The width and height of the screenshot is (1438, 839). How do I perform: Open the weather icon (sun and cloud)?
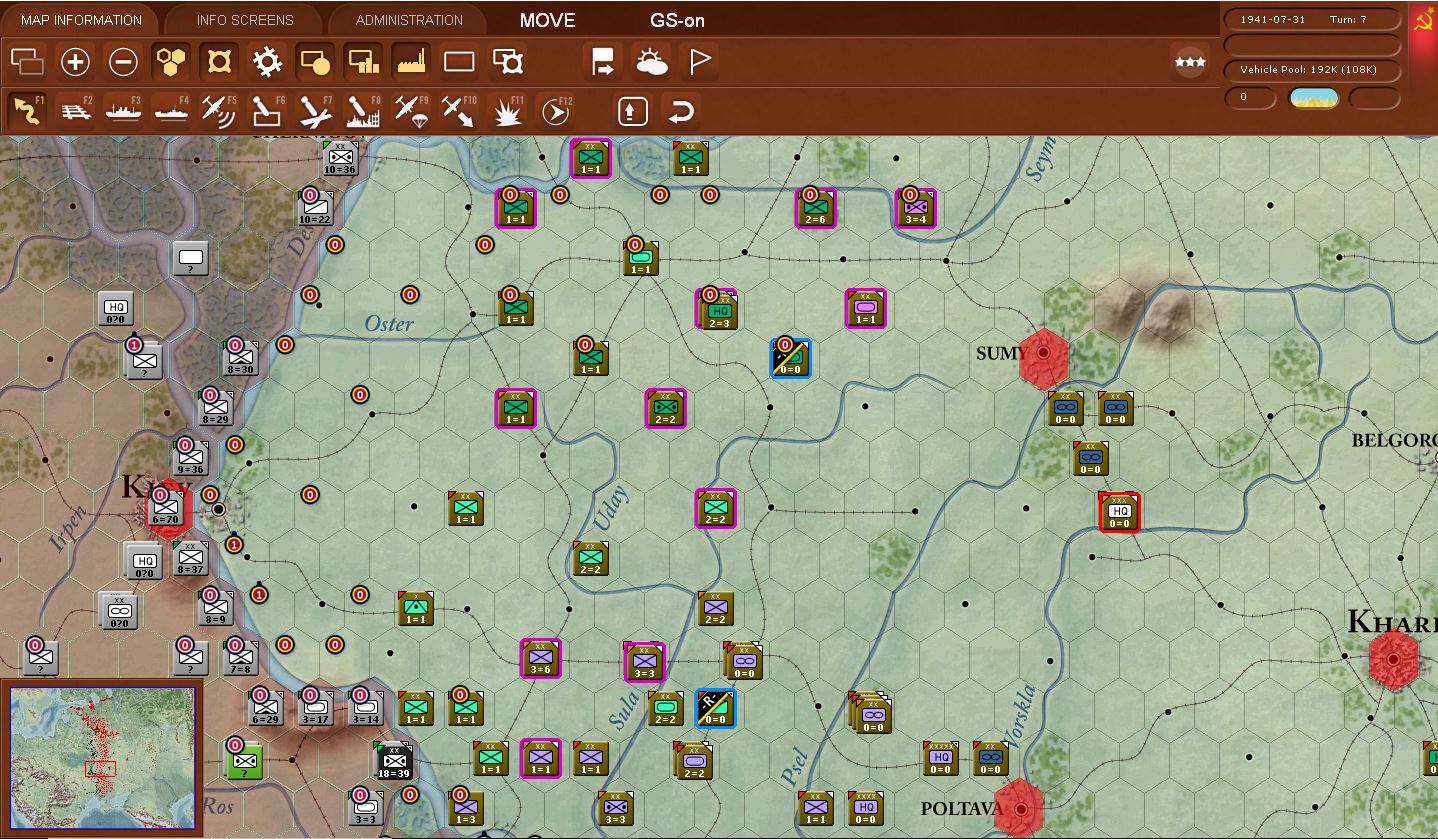[x=652, y=62]
